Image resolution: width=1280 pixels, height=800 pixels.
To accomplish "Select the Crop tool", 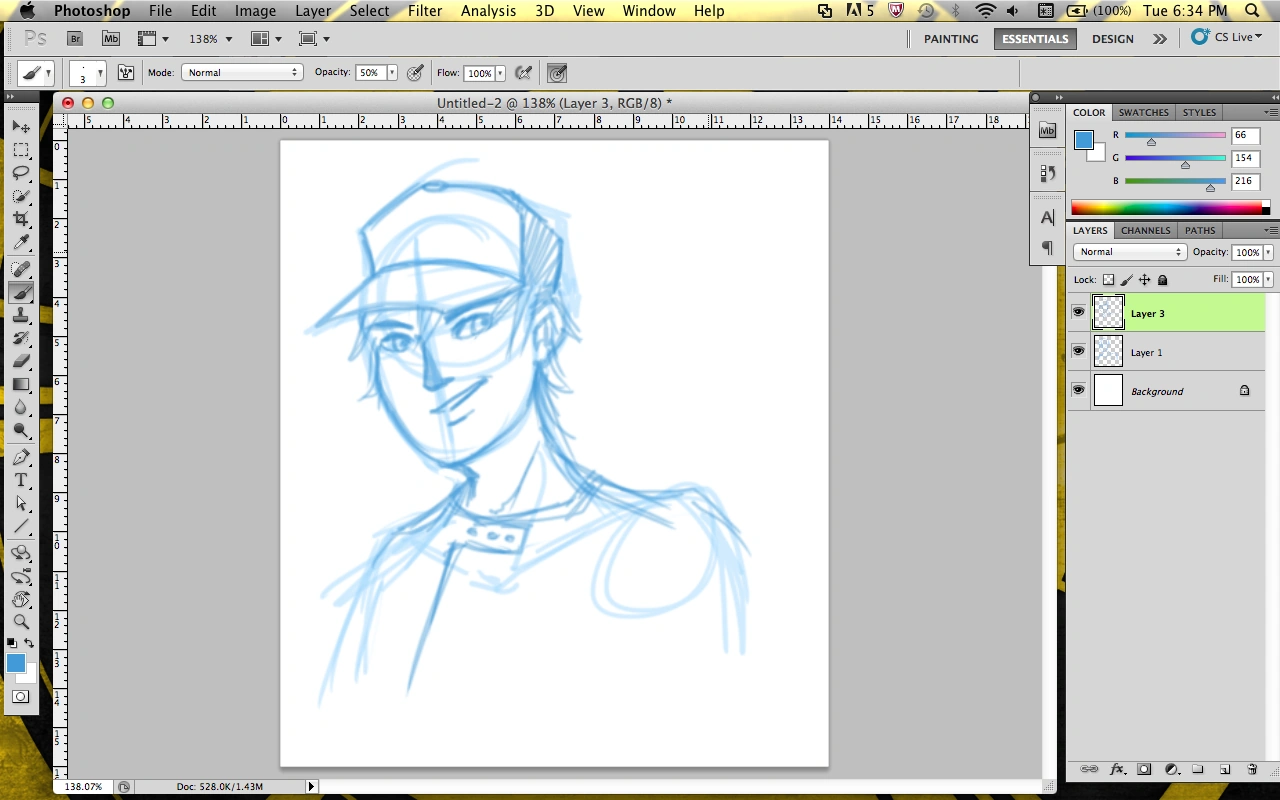I will point(21,219).
